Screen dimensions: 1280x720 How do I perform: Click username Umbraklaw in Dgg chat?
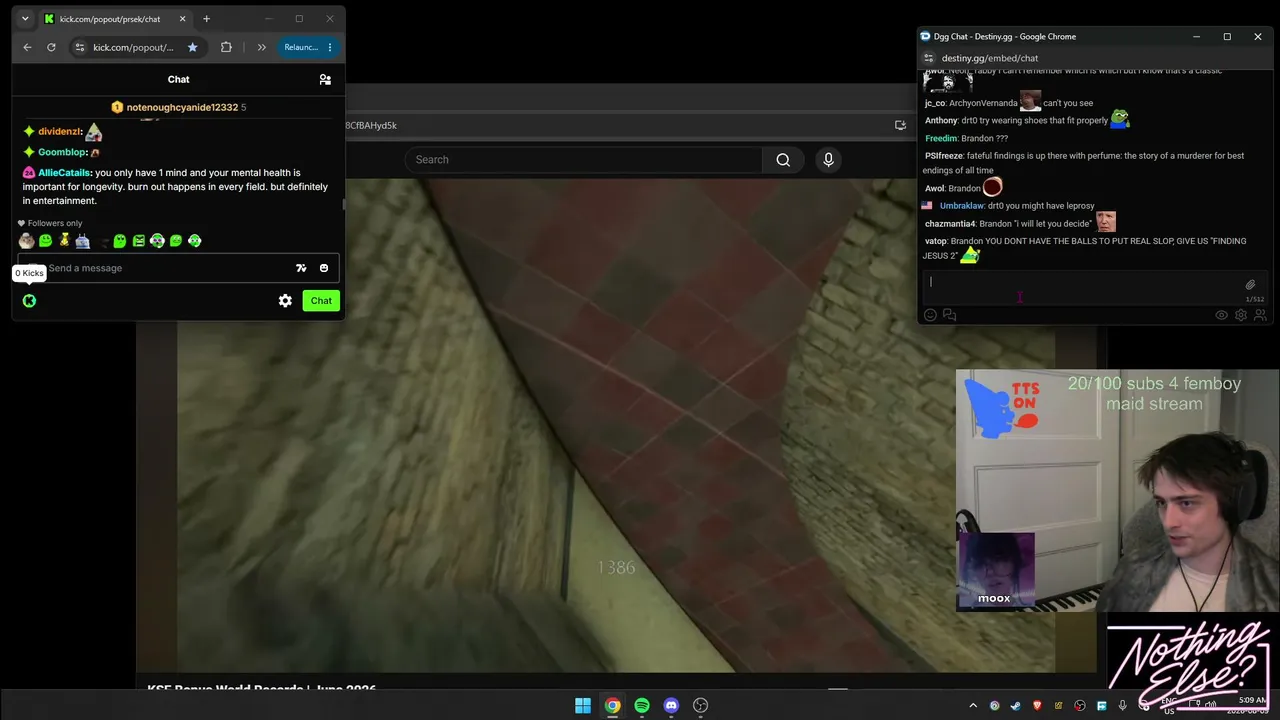962,206
